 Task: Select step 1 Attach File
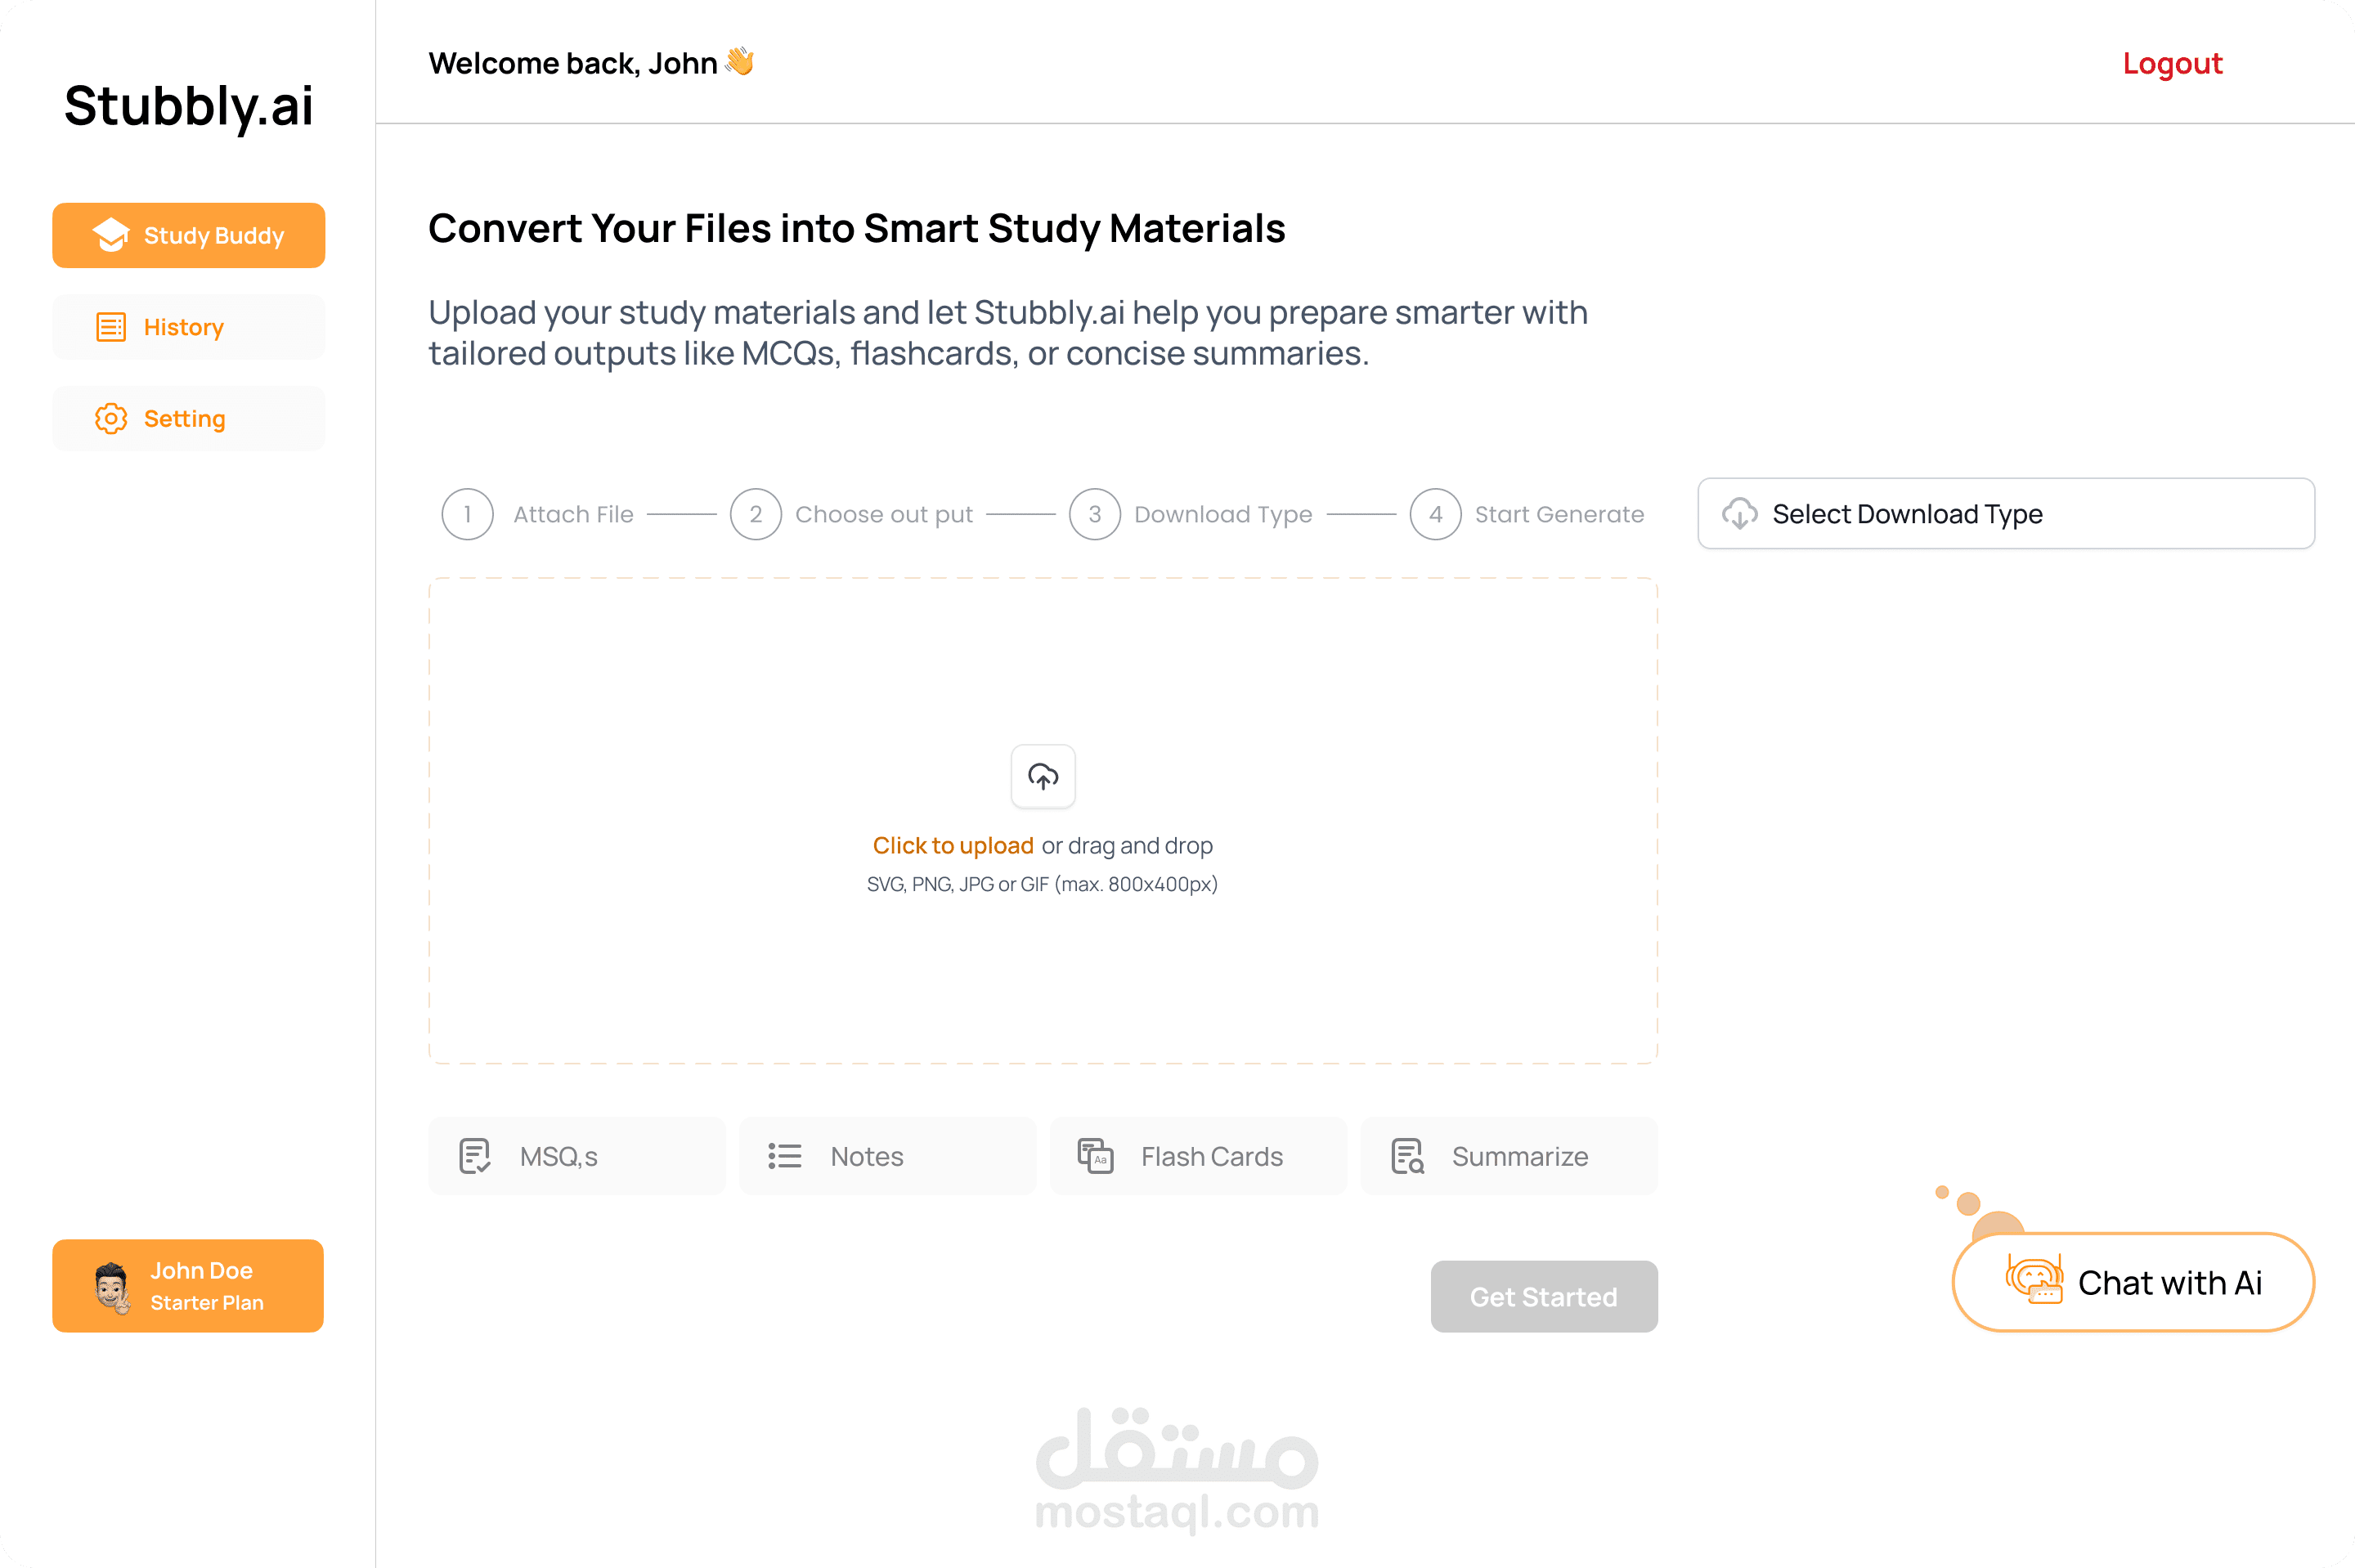(538, 514)
